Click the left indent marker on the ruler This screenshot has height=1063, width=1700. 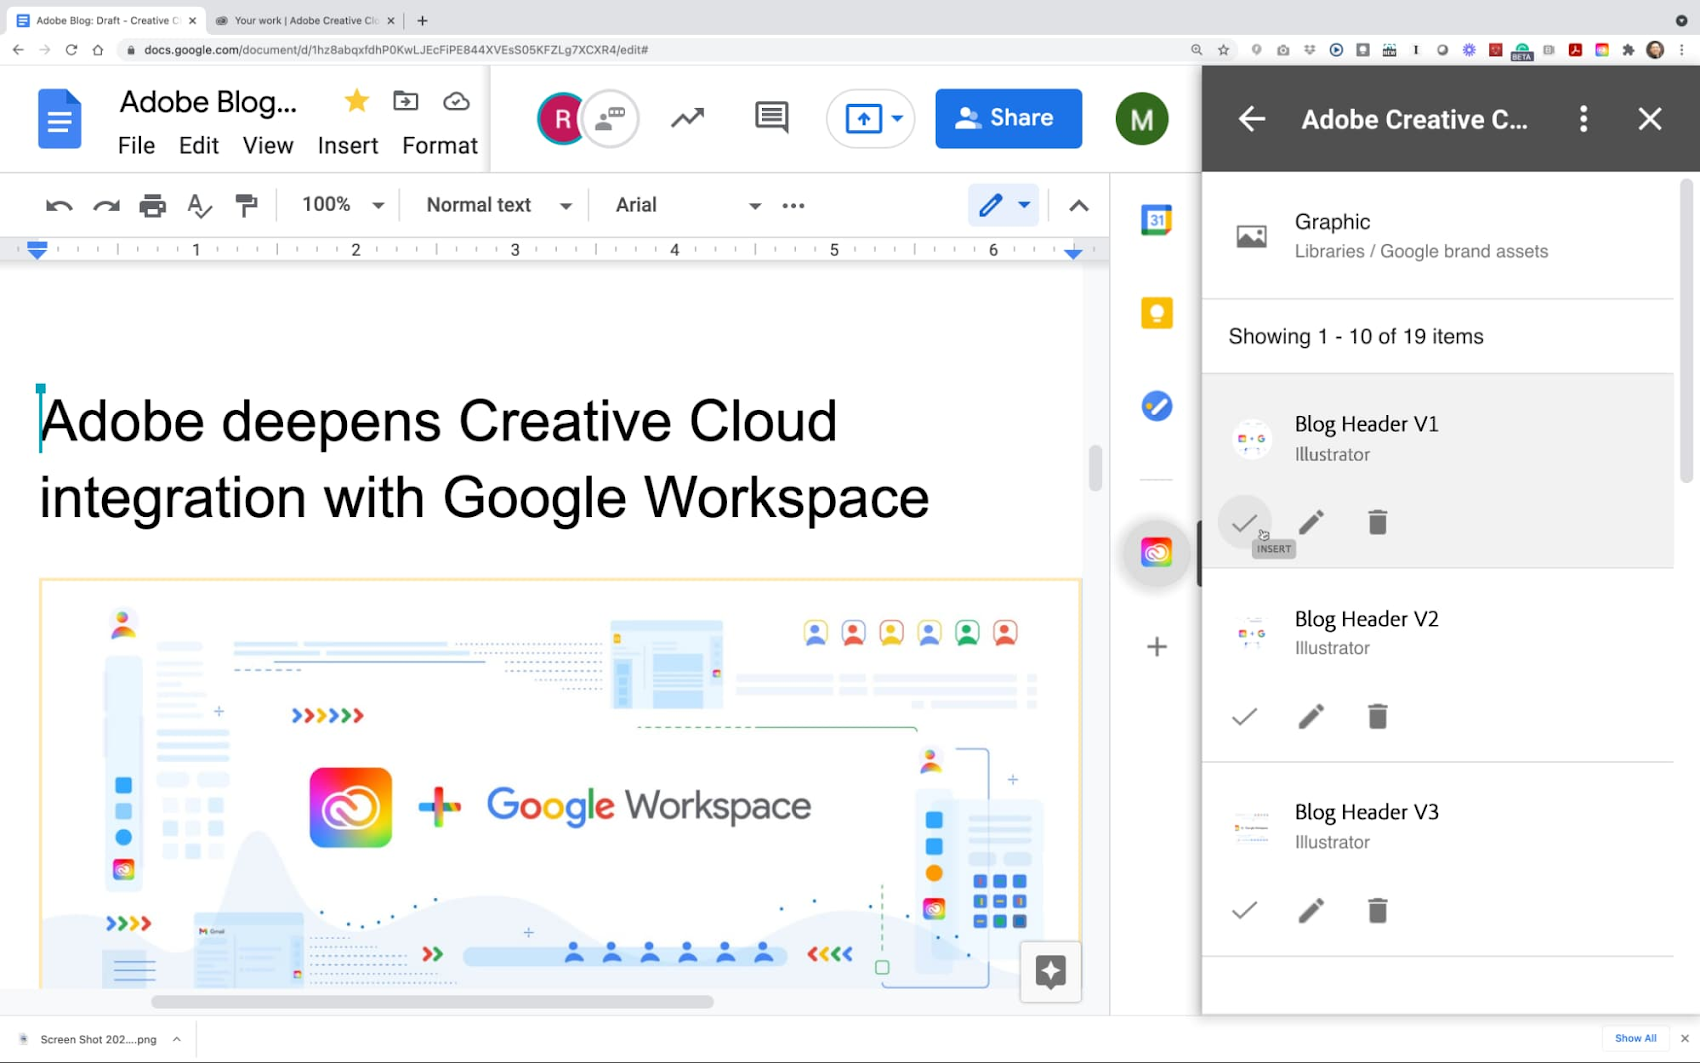(37, 250)
